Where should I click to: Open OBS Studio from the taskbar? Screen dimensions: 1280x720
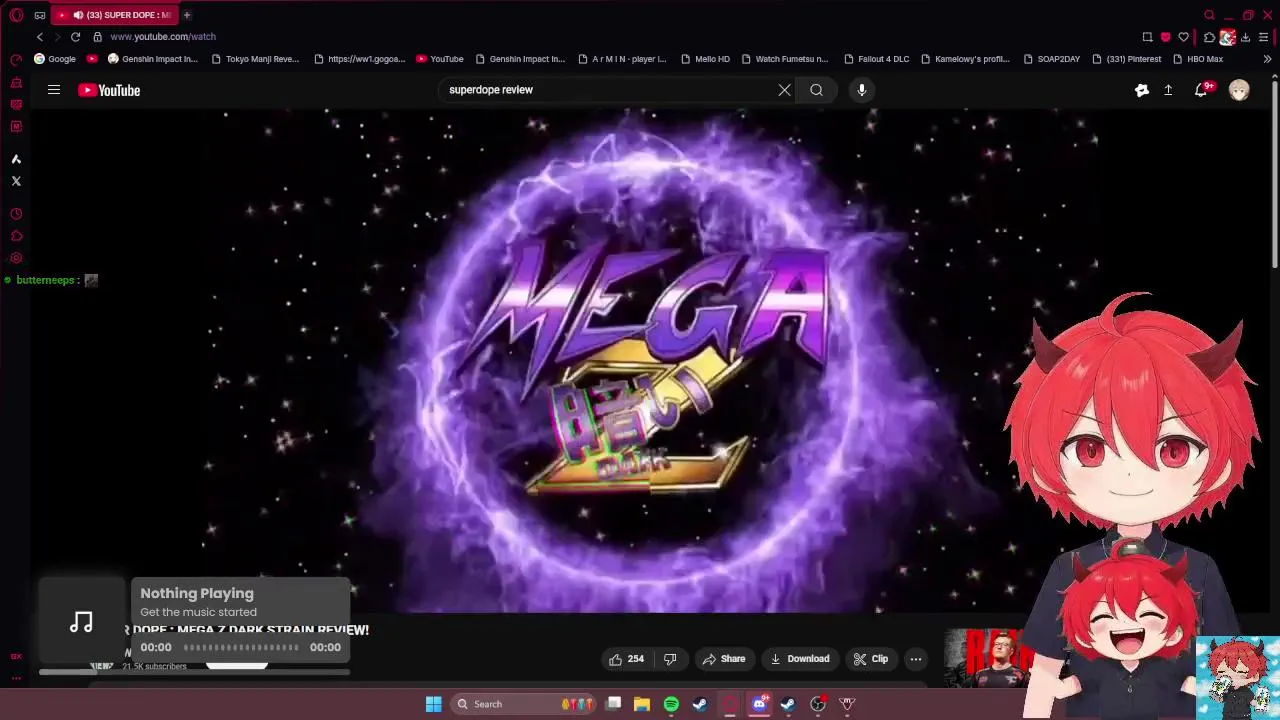818,704
